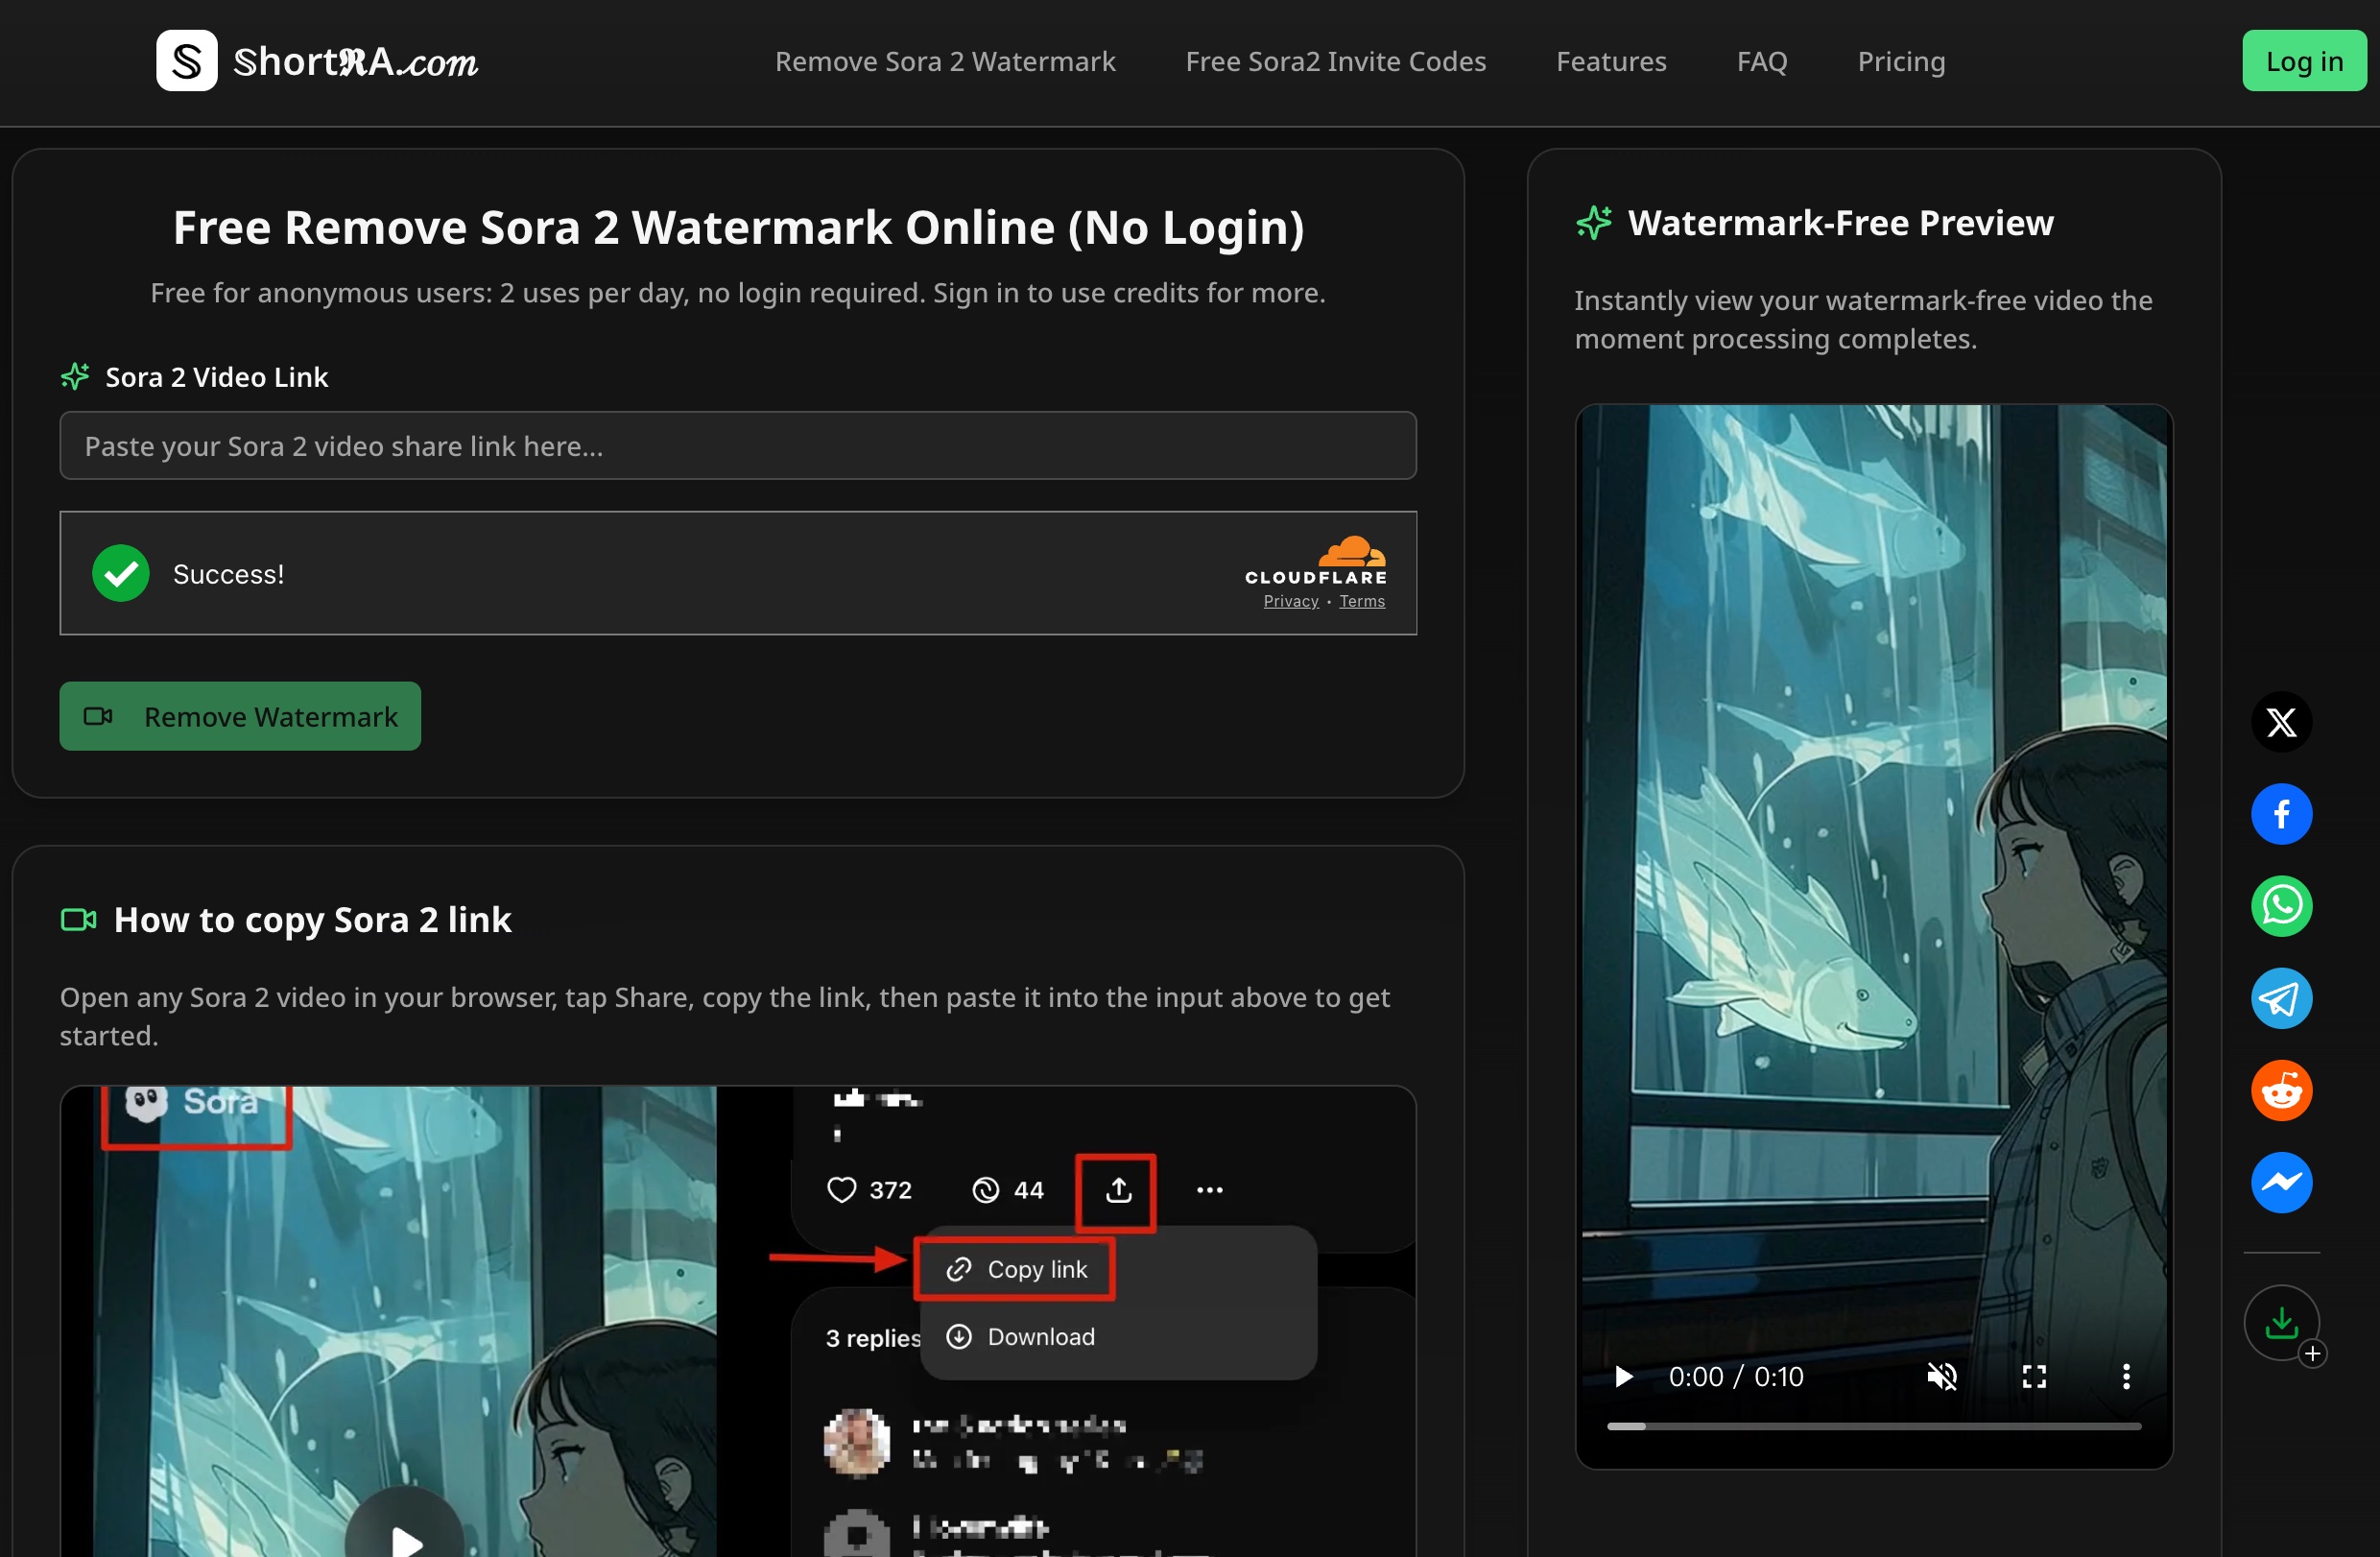This screenshot has width=2380, height=1557.
Task: Open the Pricing menu item
Action: pyautogui.click(x=1900, y=62)
